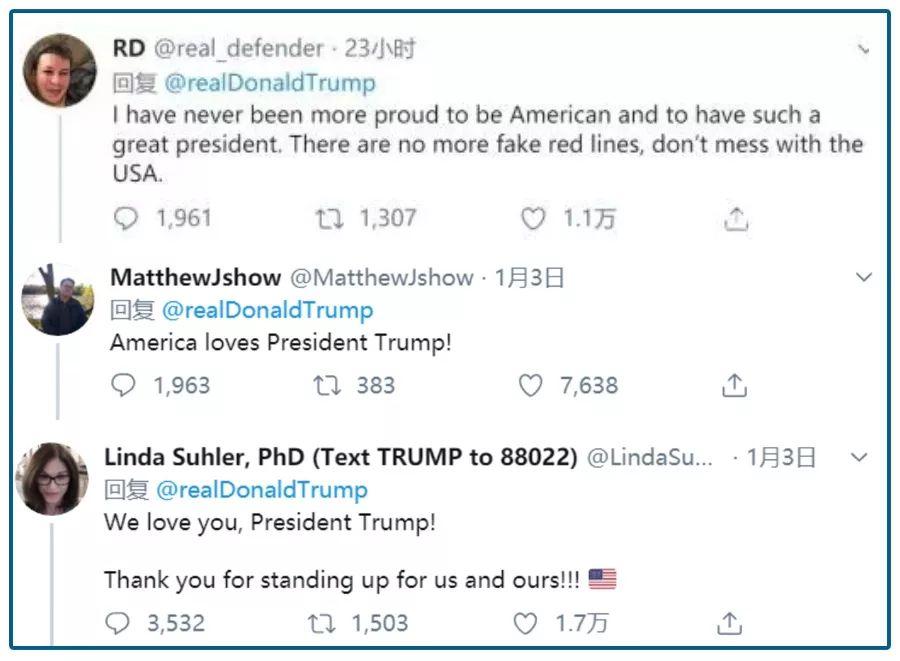Open Linda Suhler's avatar photo
Viewport: 900px width, 661px height.
click(x=52, y=478)
